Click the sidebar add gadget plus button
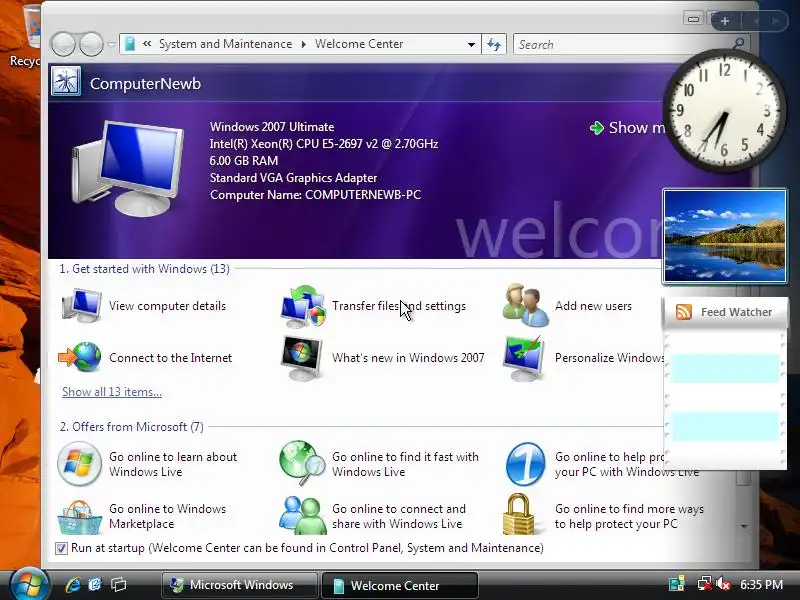Screen dimensions: 800x600 (x=725, y=21)
